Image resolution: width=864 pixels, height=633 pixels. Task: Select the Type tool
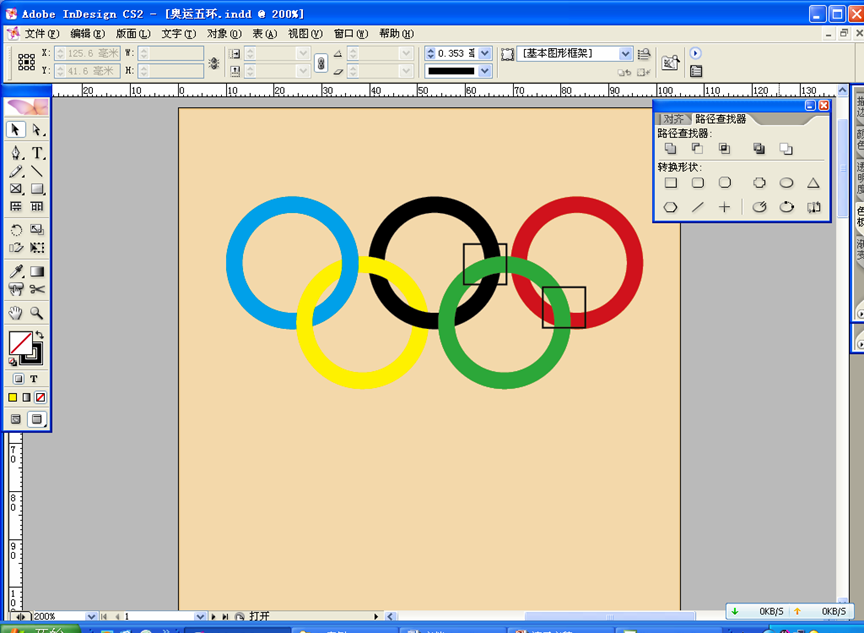pos(37,152)
